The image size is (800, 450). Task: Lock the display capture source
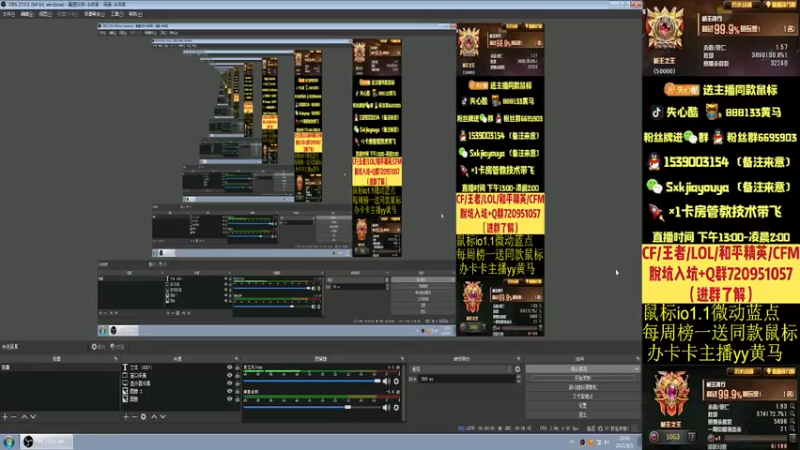point(237,383)
